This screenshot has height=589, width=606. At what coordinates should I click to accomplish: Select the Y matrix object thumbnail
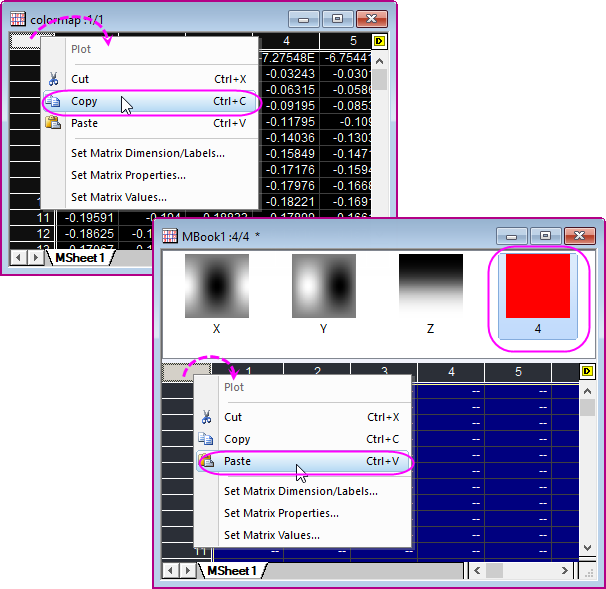(x=324, y=286)
